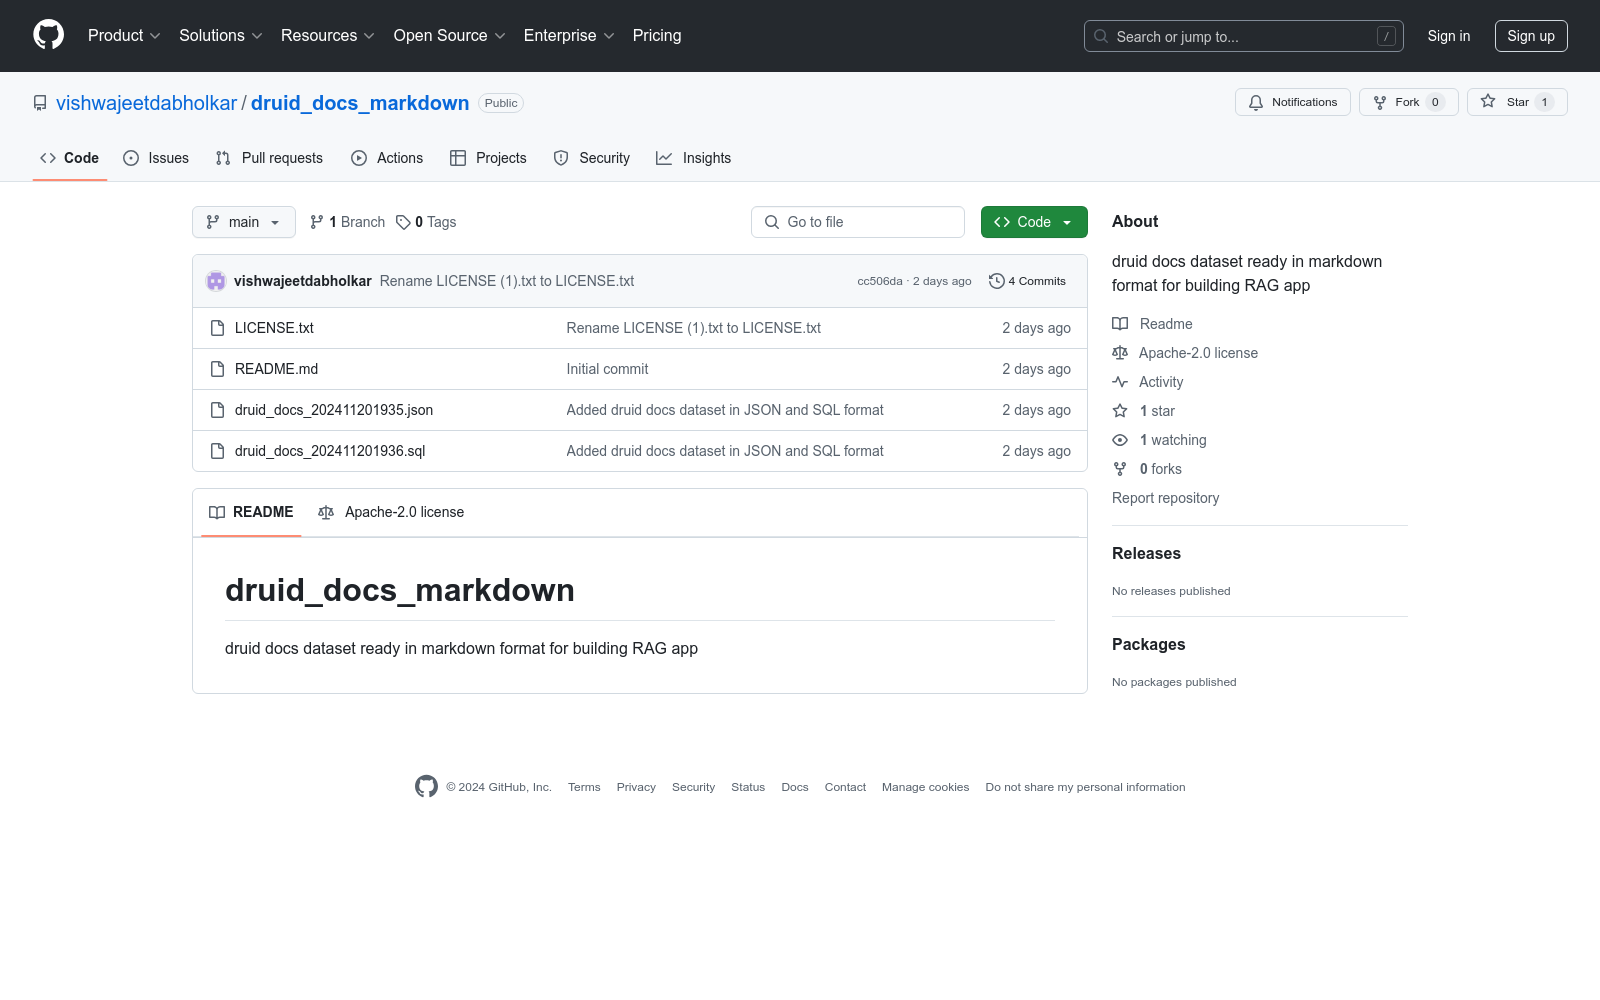Image resolution: width=1600 pixels, height=1000 pixels.
Task: Switch to the Issues tab
Action: (156, 158)
